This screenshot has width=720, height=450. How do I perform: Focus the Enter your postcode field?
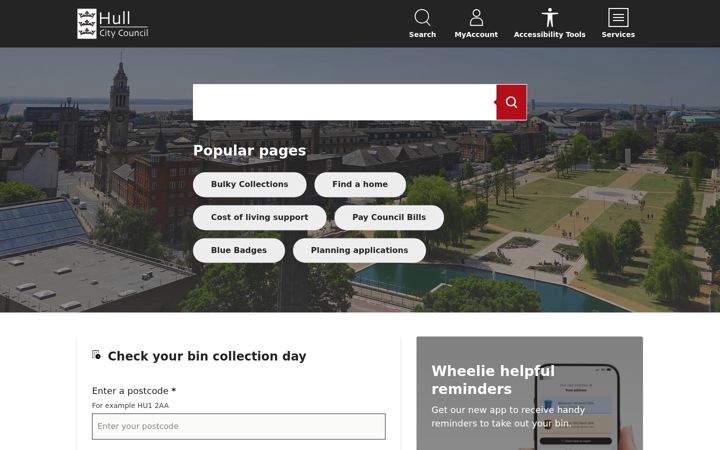point(239,426)
